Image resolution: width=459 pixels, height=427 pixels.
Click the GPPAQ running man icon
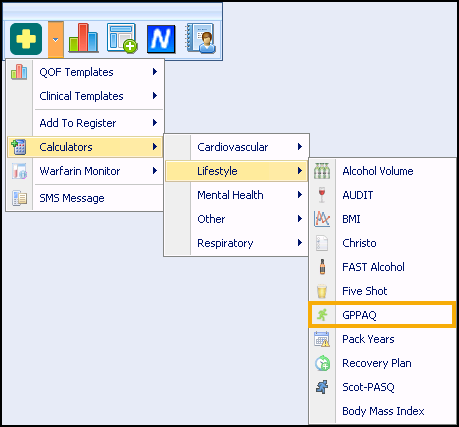point(322,315)
